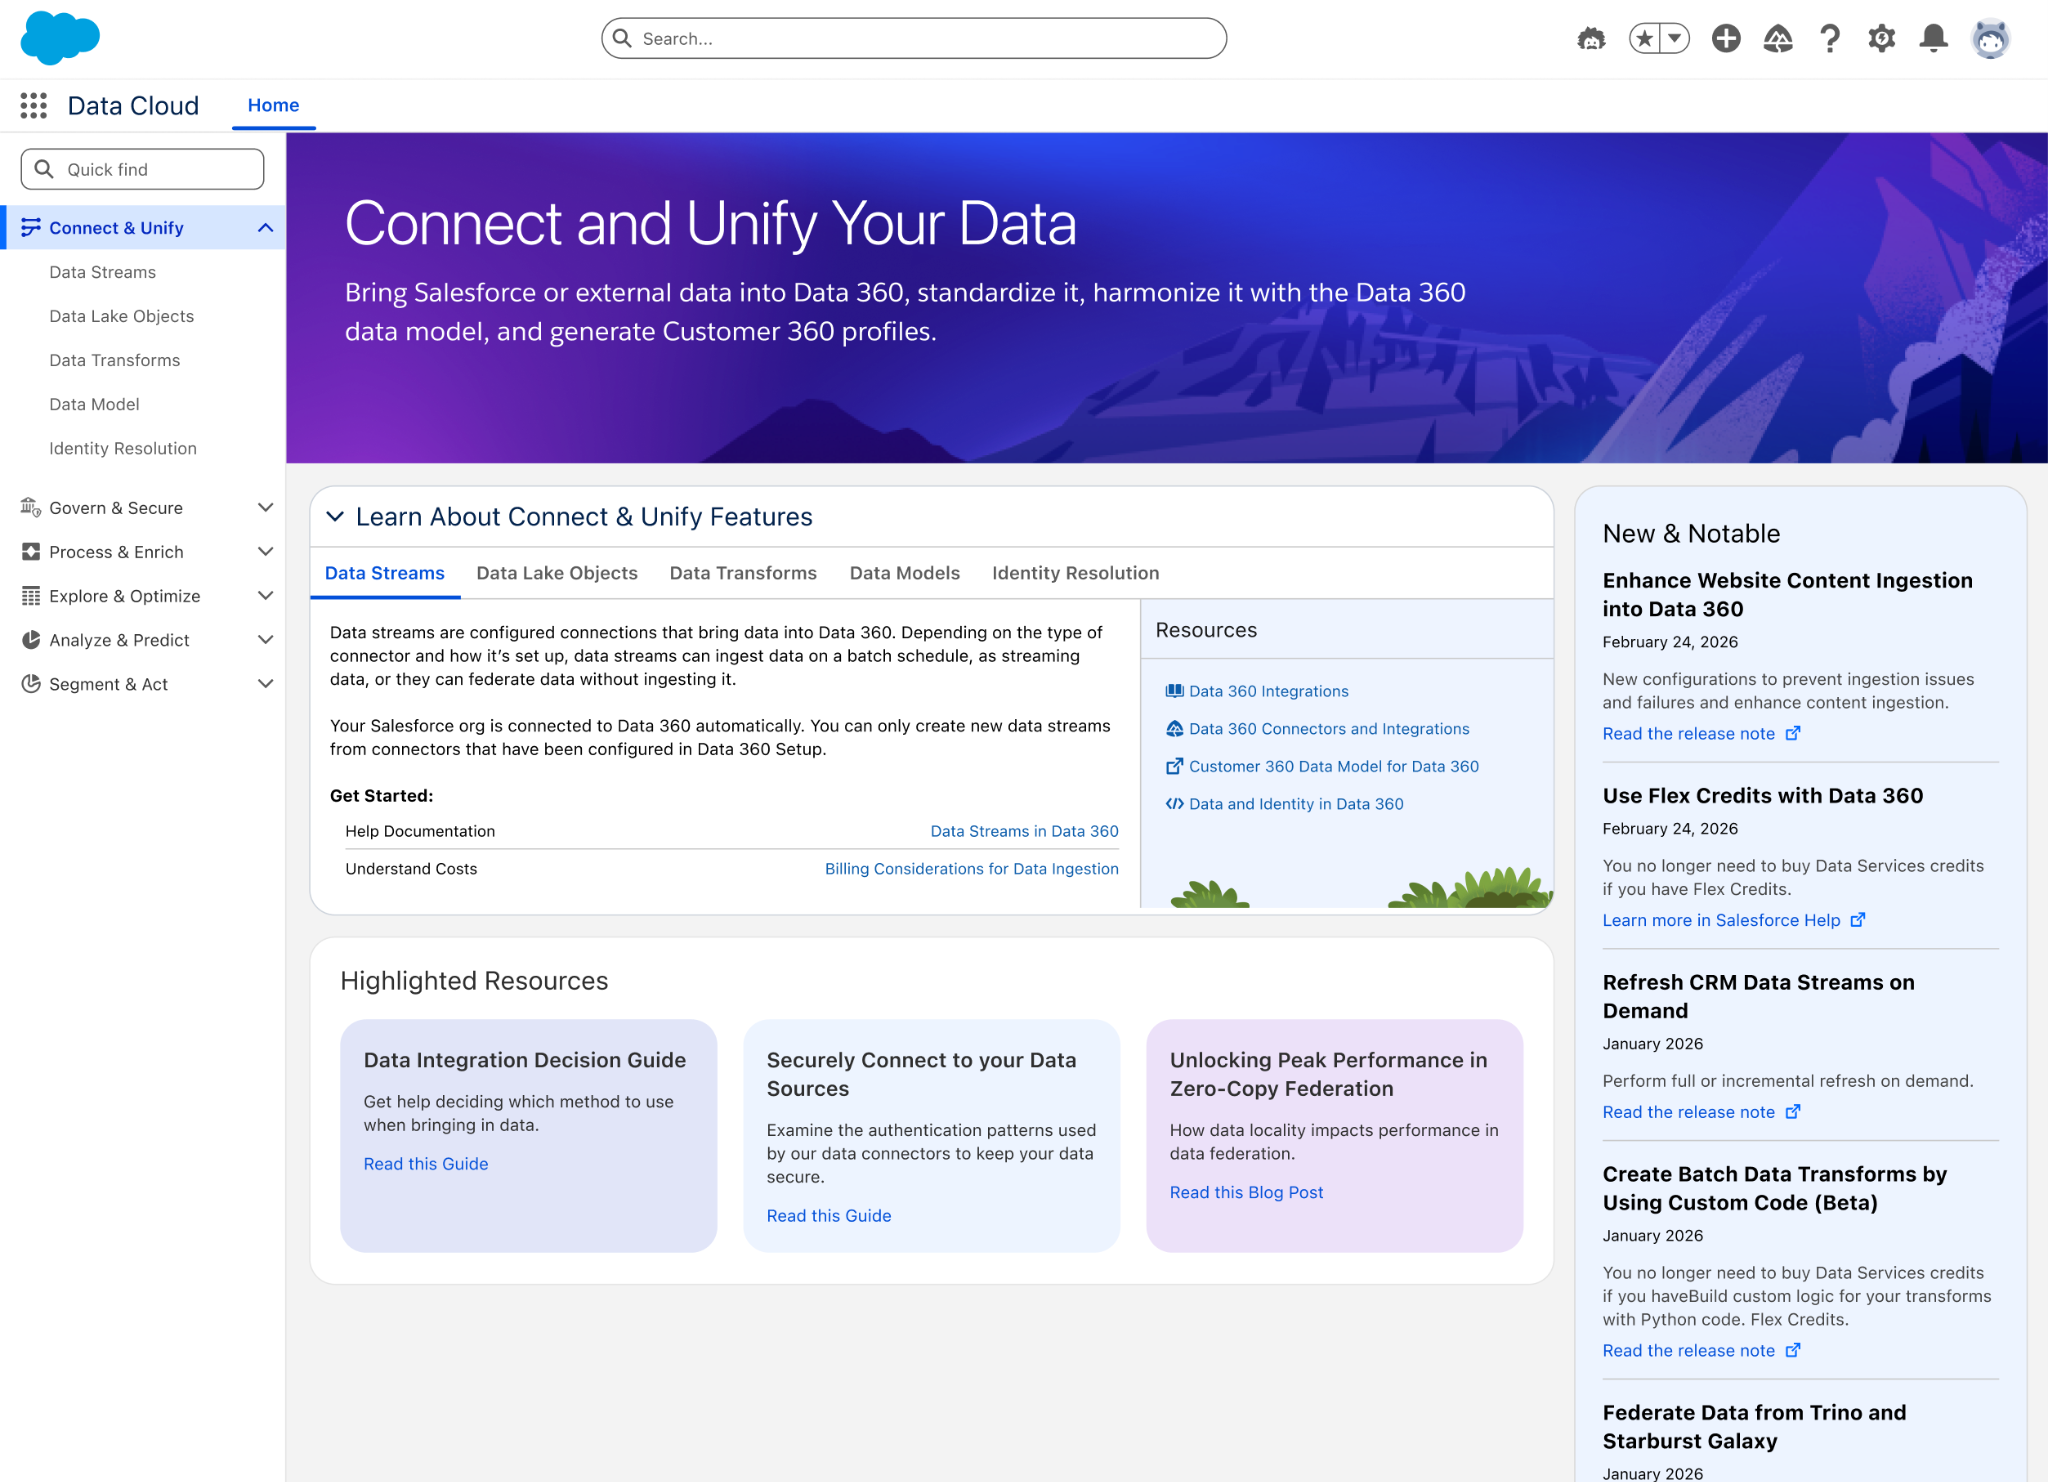Collapse Learn About Connect & Unify Features
Screen dimensions: 2048x1482
[x=335, y=516]
